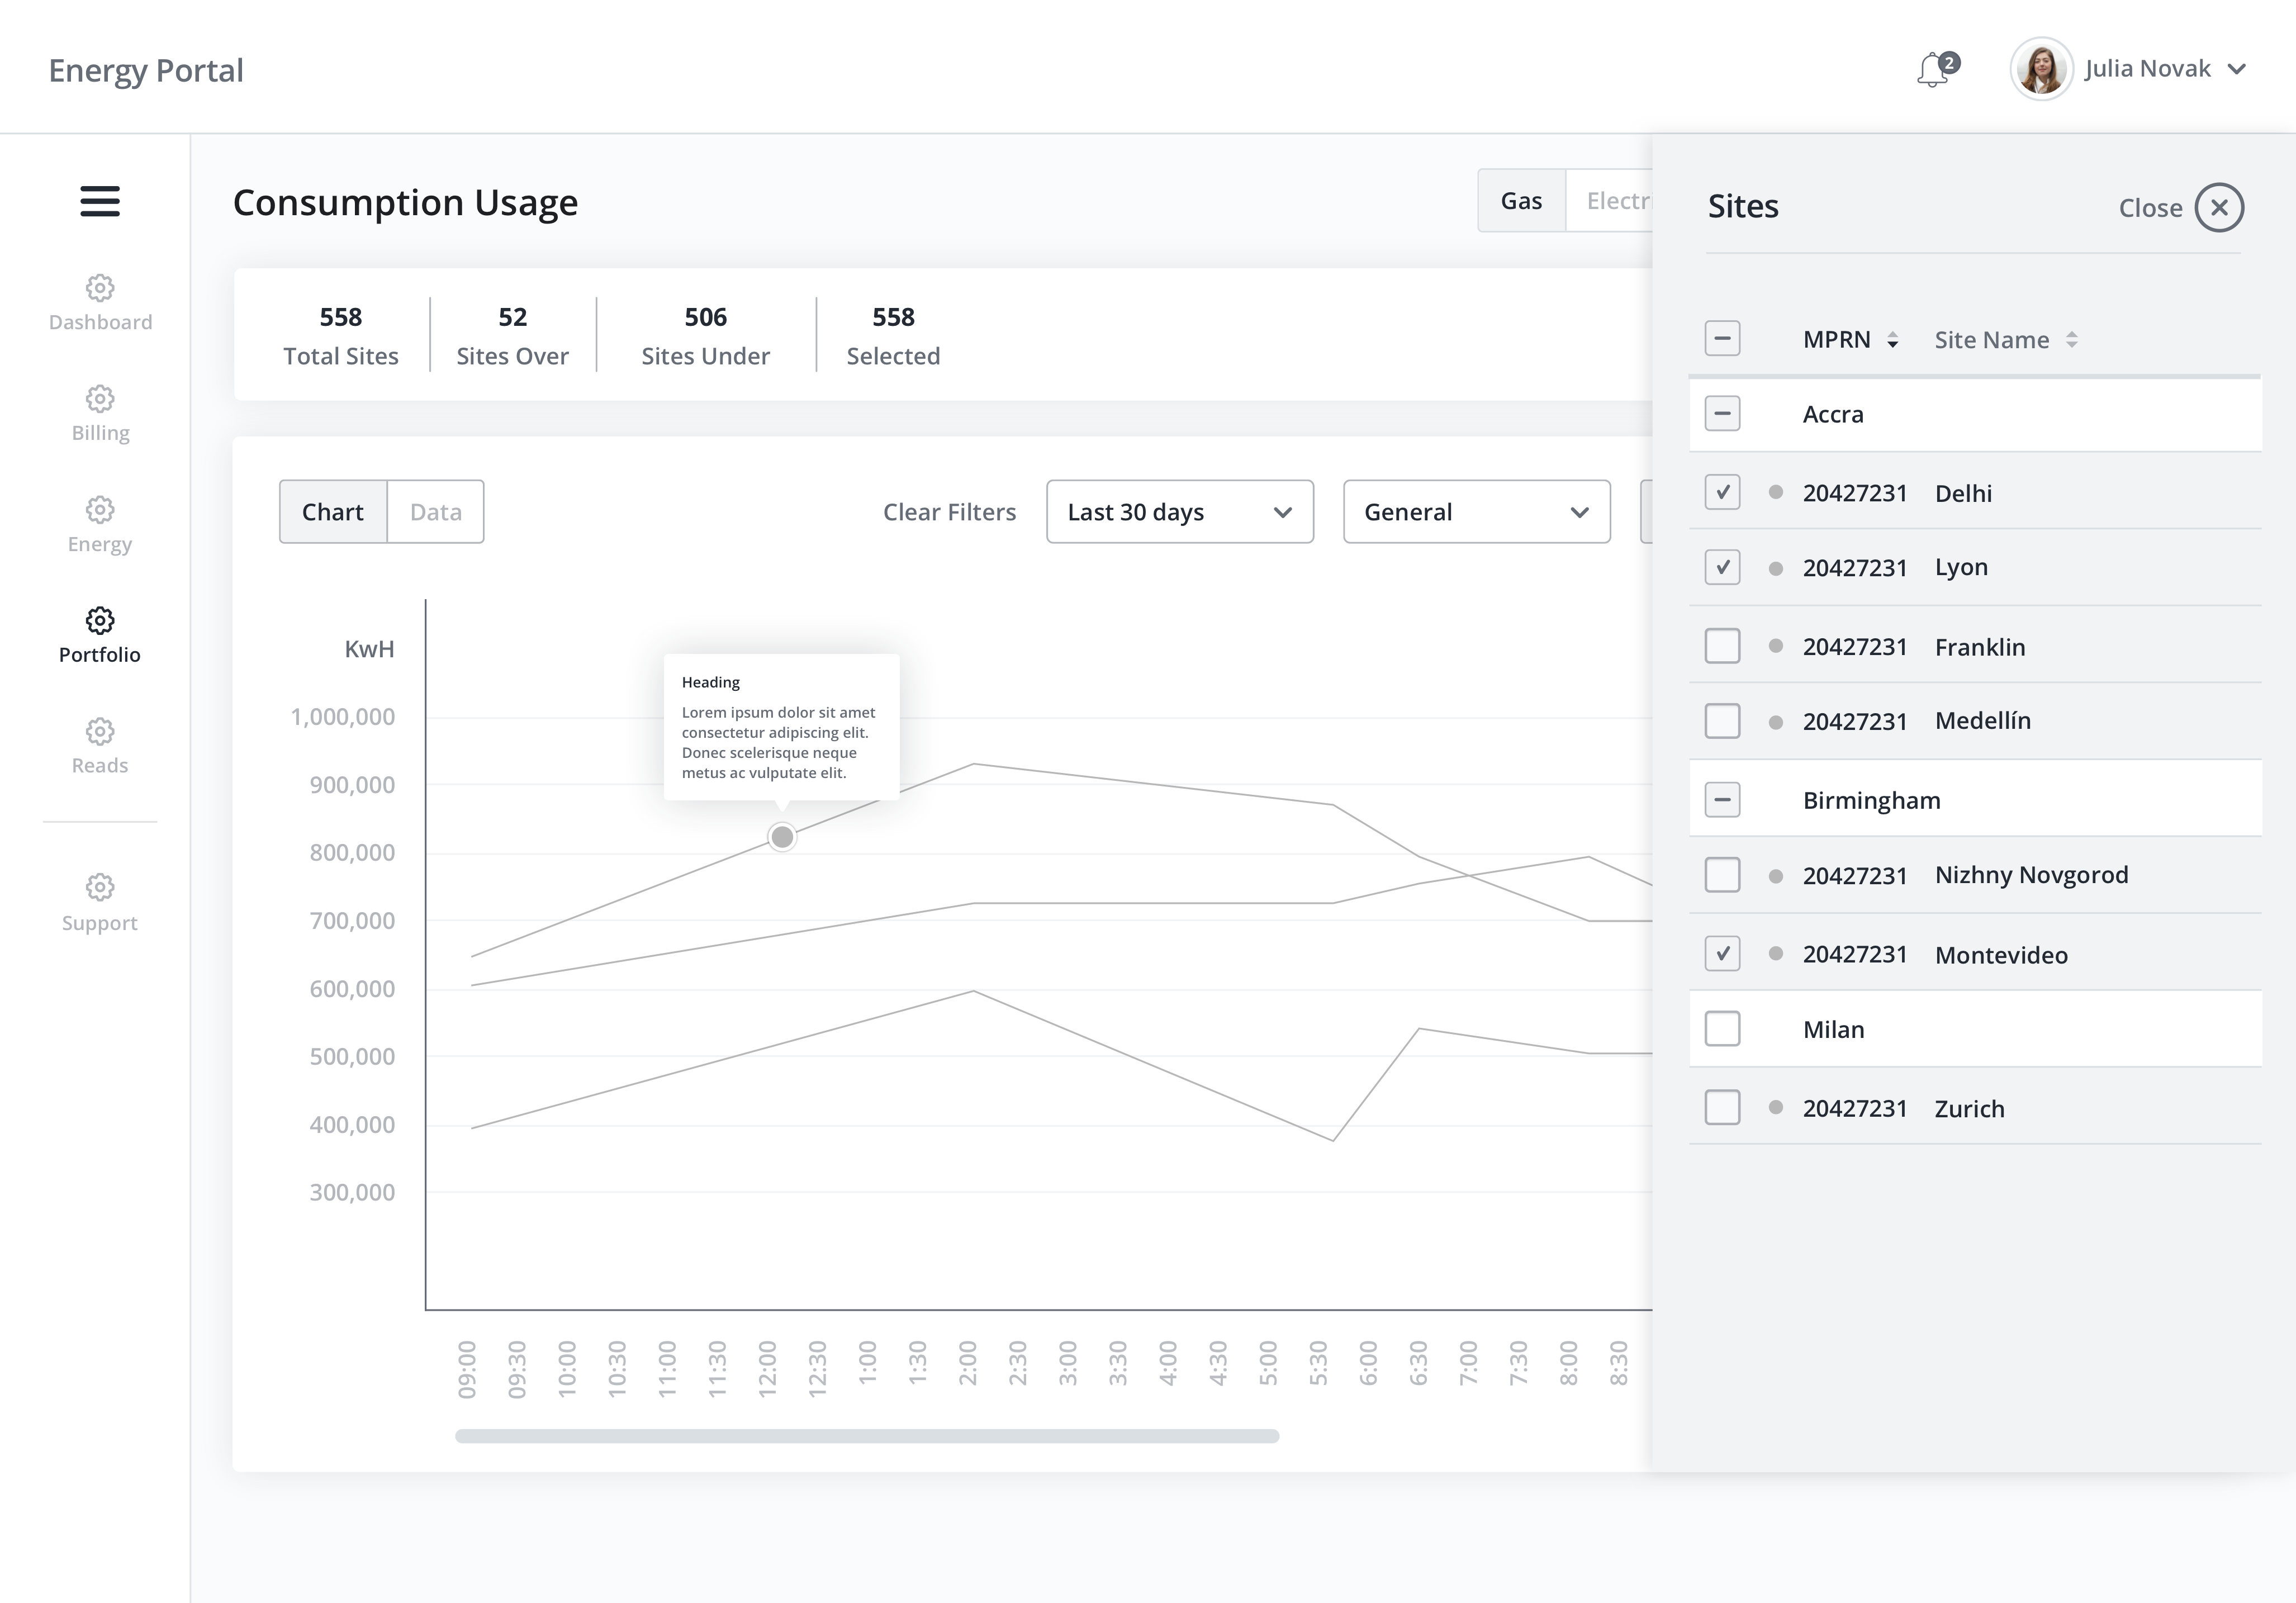Open Support from the sidebar icon
The width and height of the screenshot is (2296, 1603).
(x=100, y=887)
